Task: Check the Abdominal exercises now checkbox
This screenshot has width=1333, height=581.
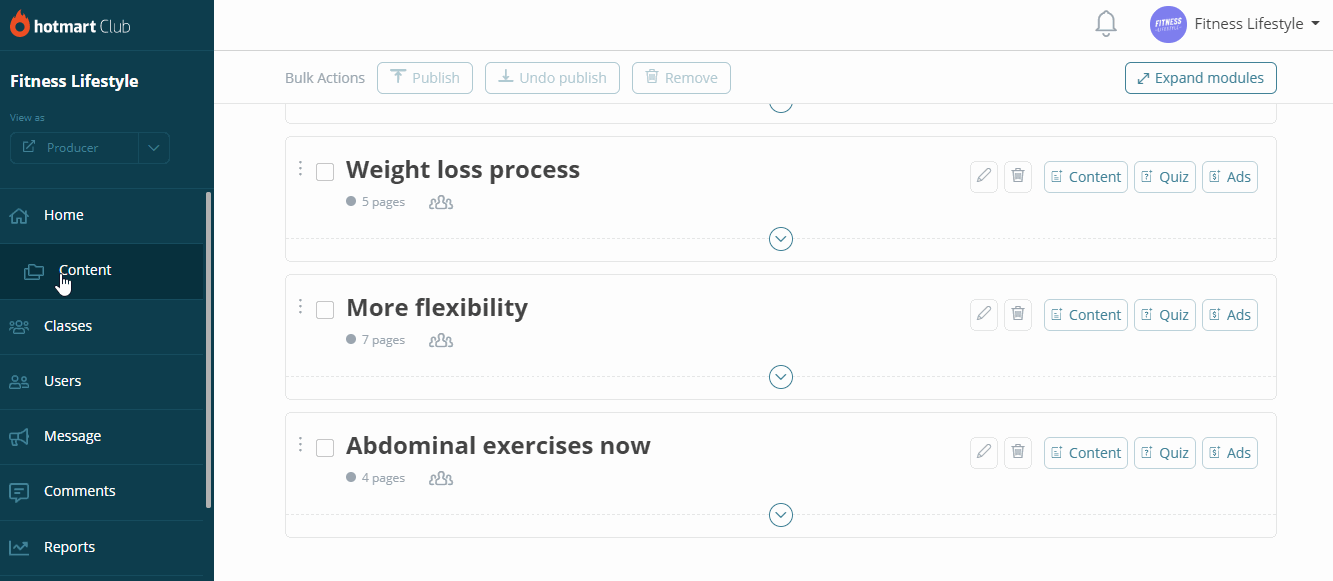Action: [325, 448]
